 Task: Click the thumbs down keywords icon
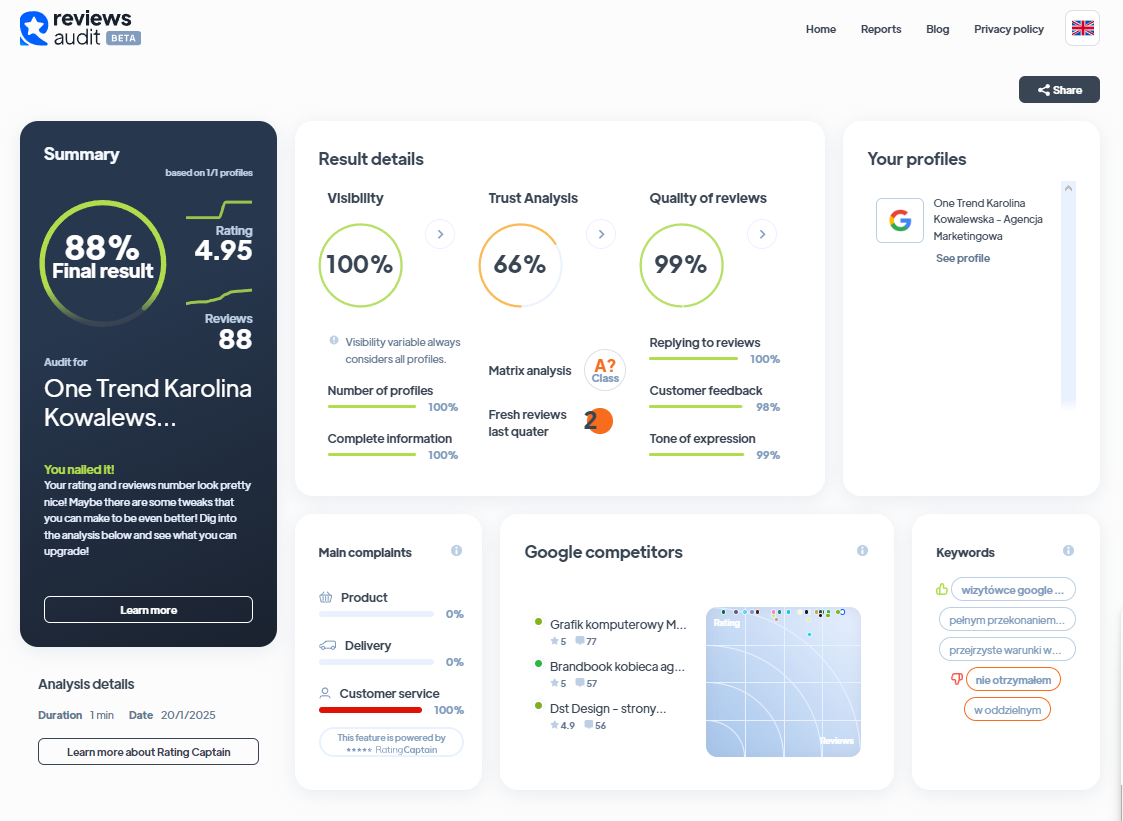tap(956, 679)
